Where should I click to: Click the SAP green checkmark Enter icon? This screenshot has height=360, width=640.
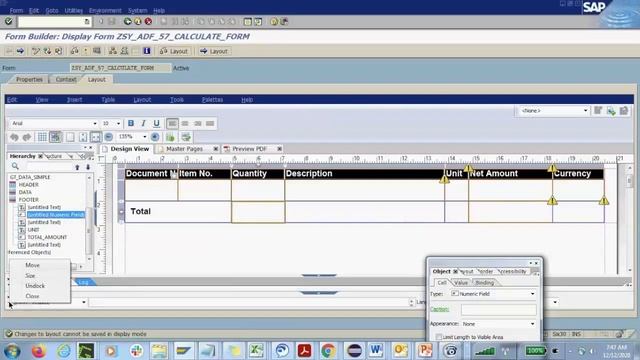[x=9, y=21]
